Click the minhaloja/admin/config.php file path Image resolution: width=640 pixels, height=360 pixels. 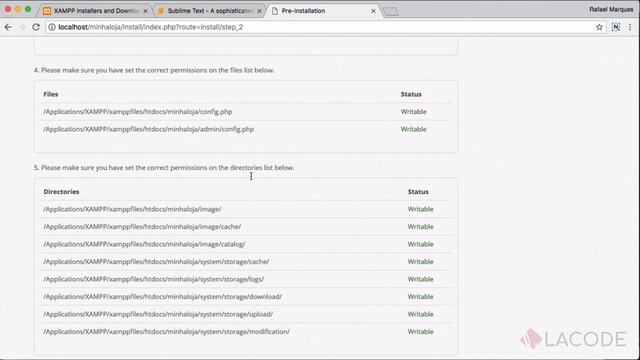[x=149, y=129]
